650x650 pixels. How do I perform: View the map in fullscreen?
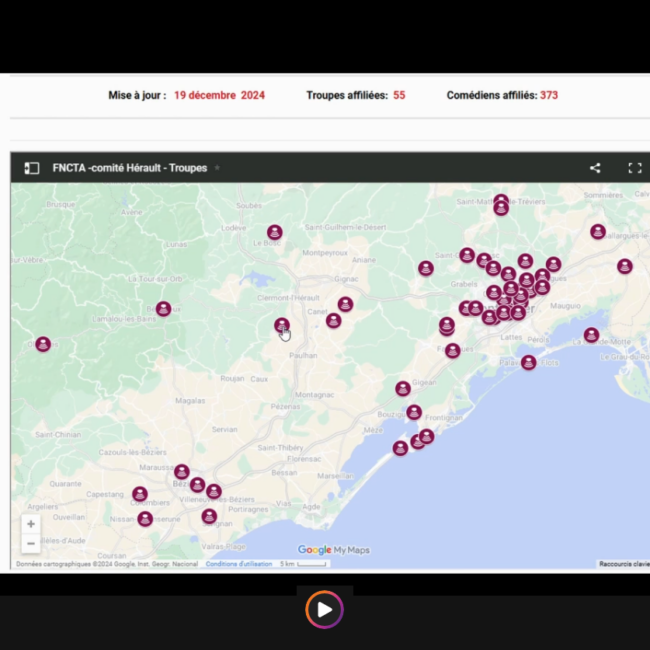pos(635,168)
